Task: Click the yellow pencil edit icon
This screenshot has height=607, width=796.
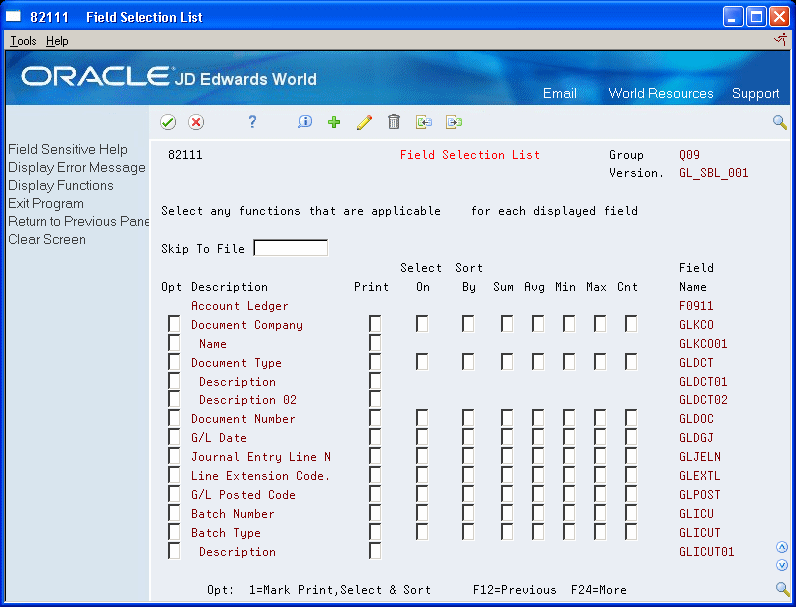Action: tap(364, 122)
